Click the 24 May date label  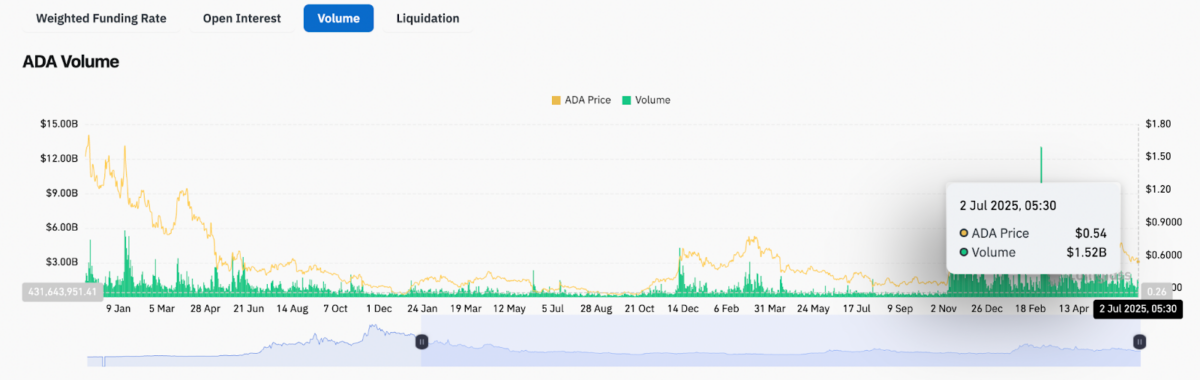tap(813, 309)
